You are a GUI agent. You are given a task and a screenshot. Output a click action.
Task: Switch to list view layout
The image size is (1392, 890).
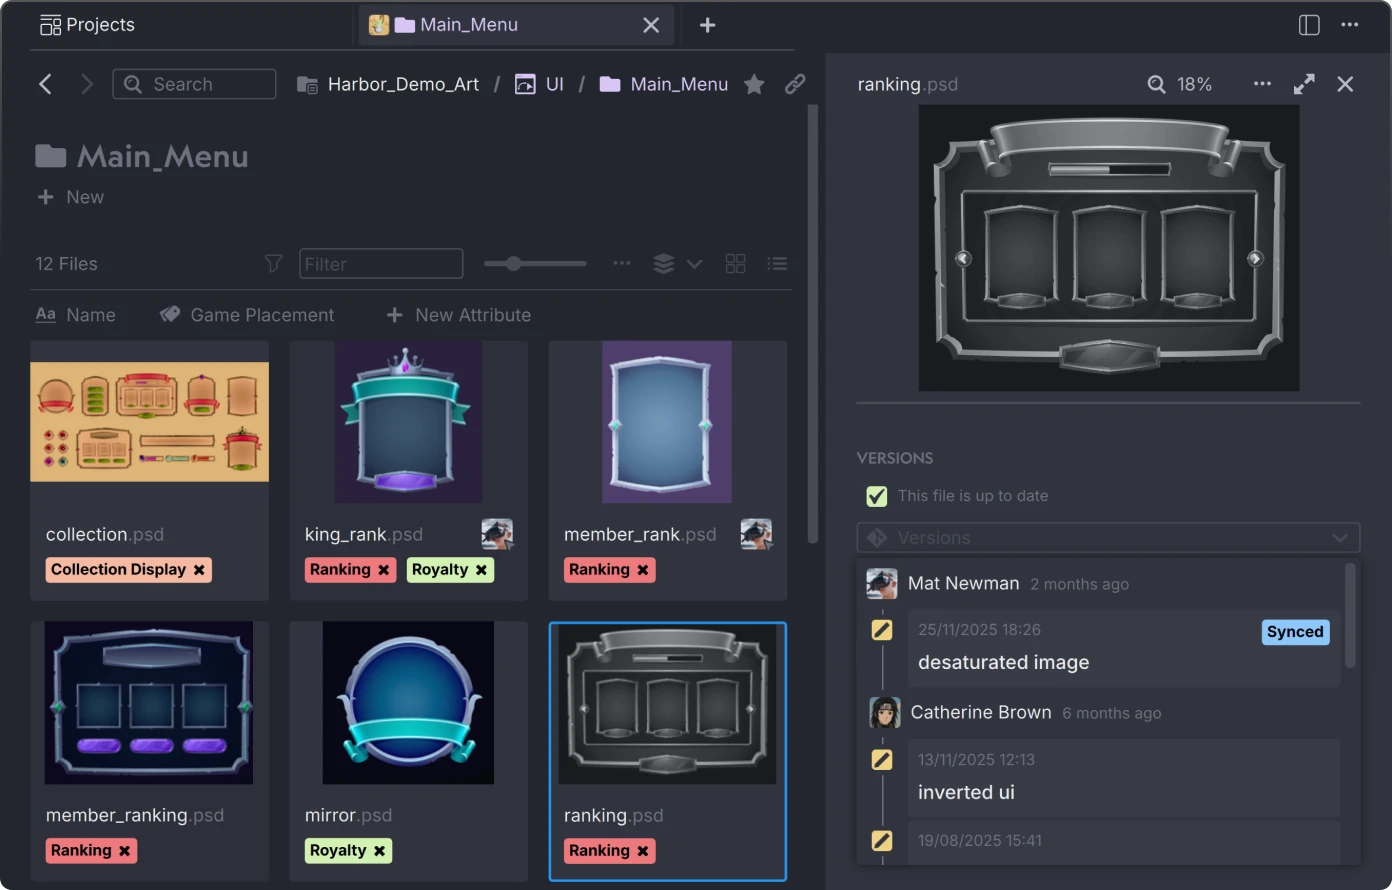(x=777, y=263)
